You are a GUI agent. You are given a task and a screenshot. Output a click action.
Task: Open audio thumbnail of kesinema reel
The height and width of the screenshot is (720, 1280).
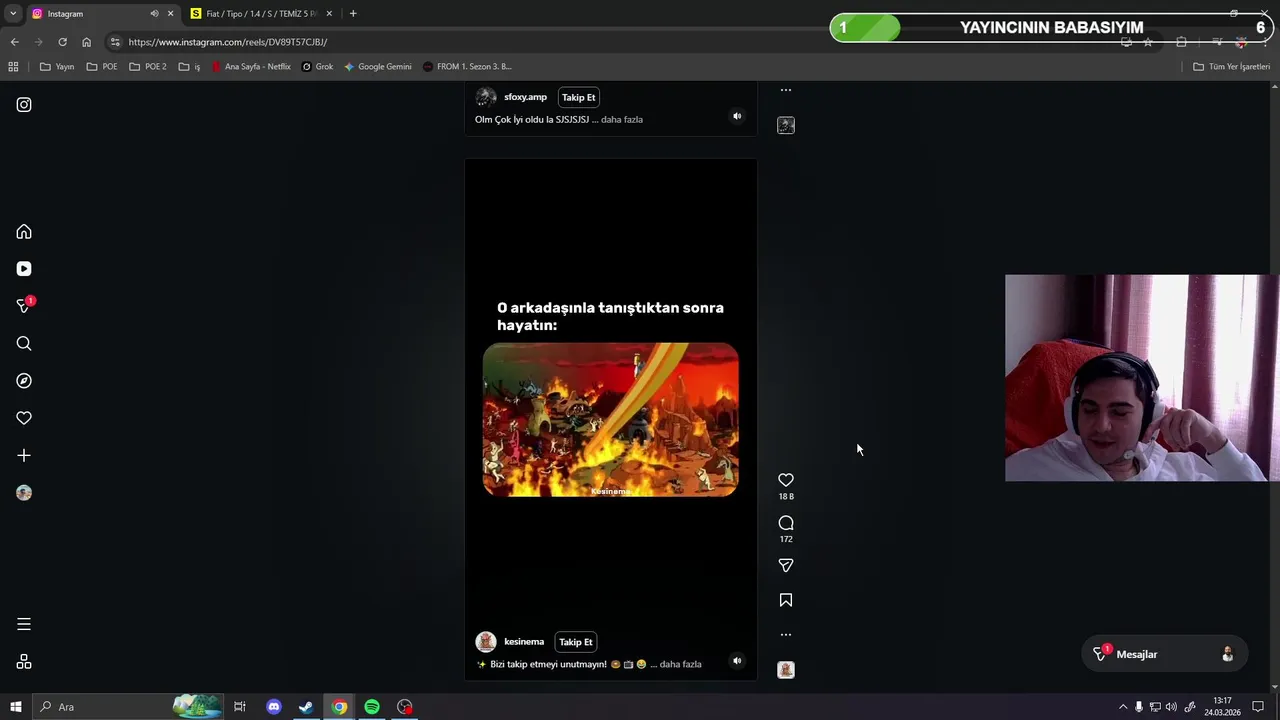click(786, 670)
